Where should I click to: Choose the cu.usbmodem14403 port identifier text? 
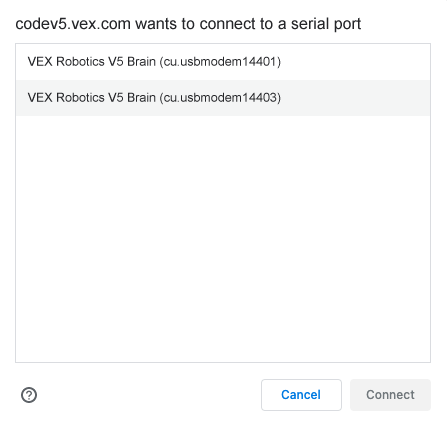pos(220,98)
